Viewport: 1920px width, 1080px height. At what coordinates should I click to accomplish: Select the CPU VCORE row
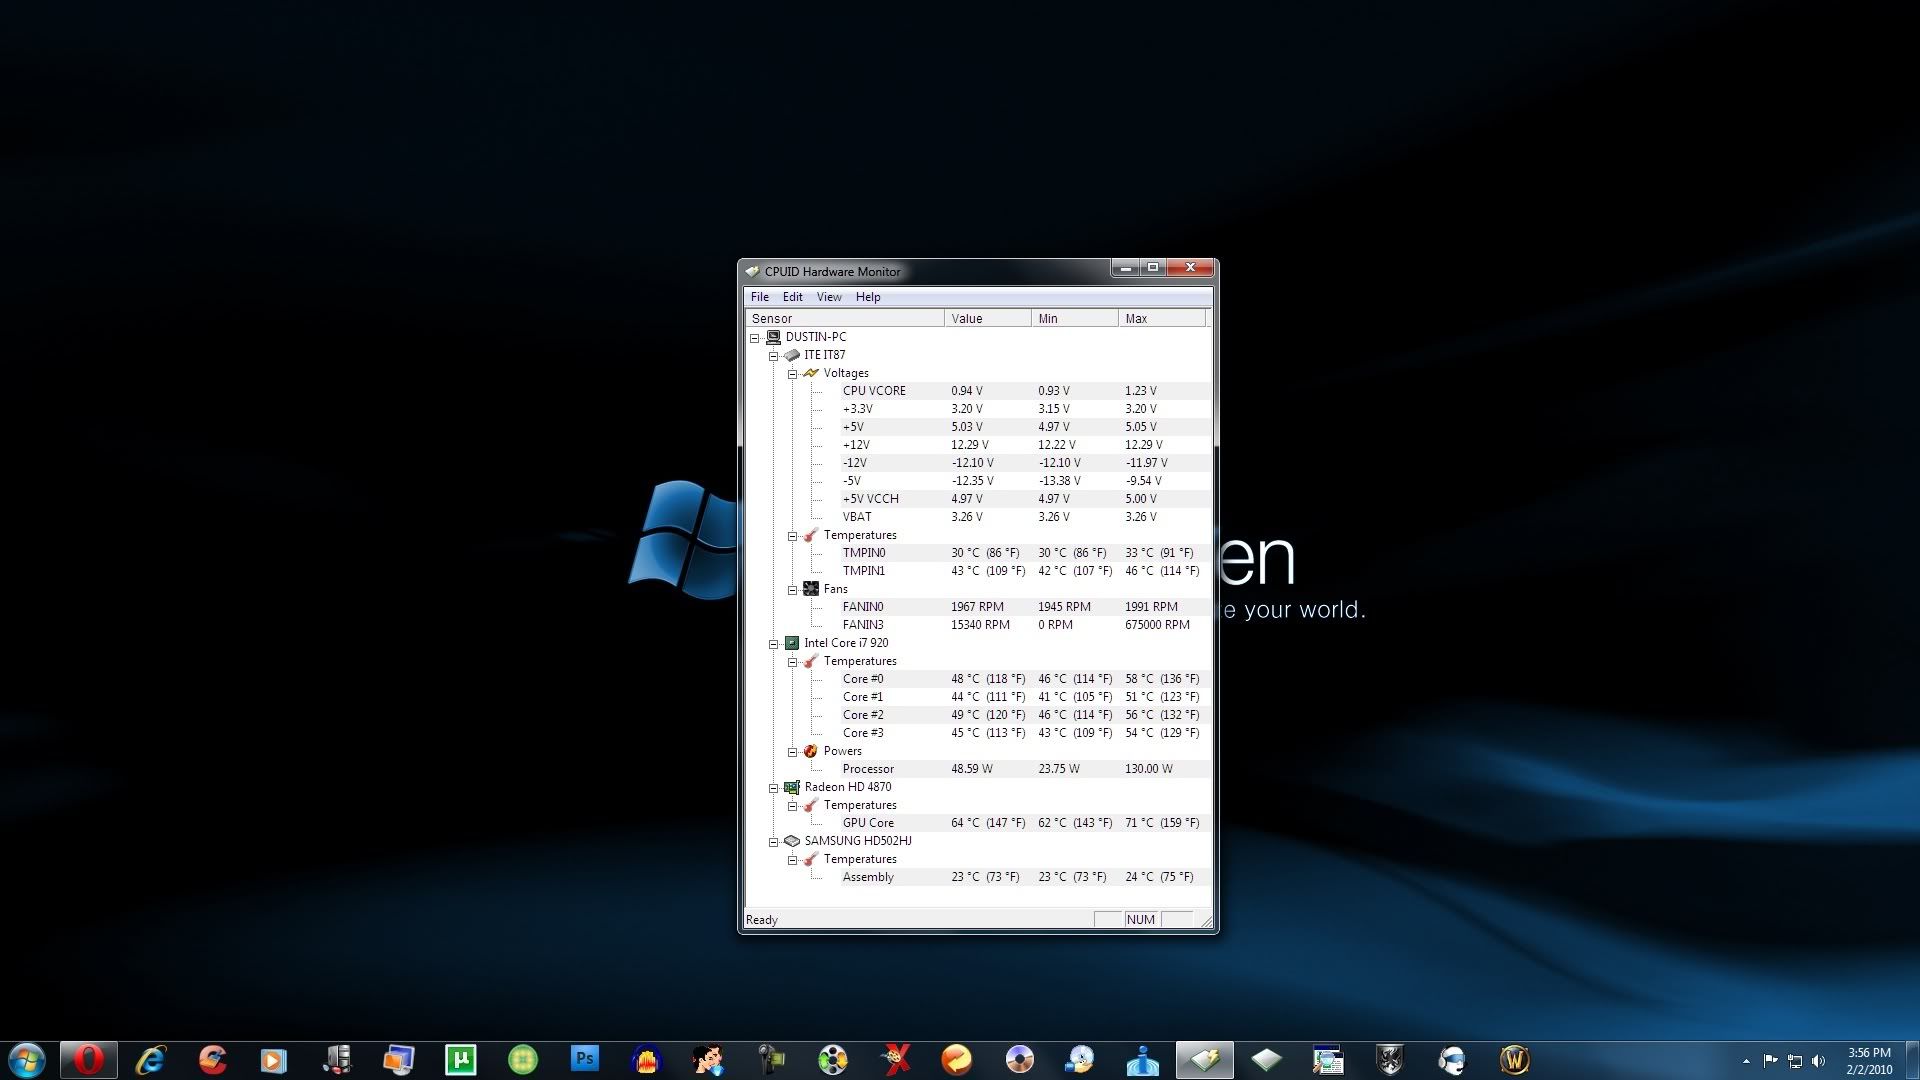(x=1025, y=391)
